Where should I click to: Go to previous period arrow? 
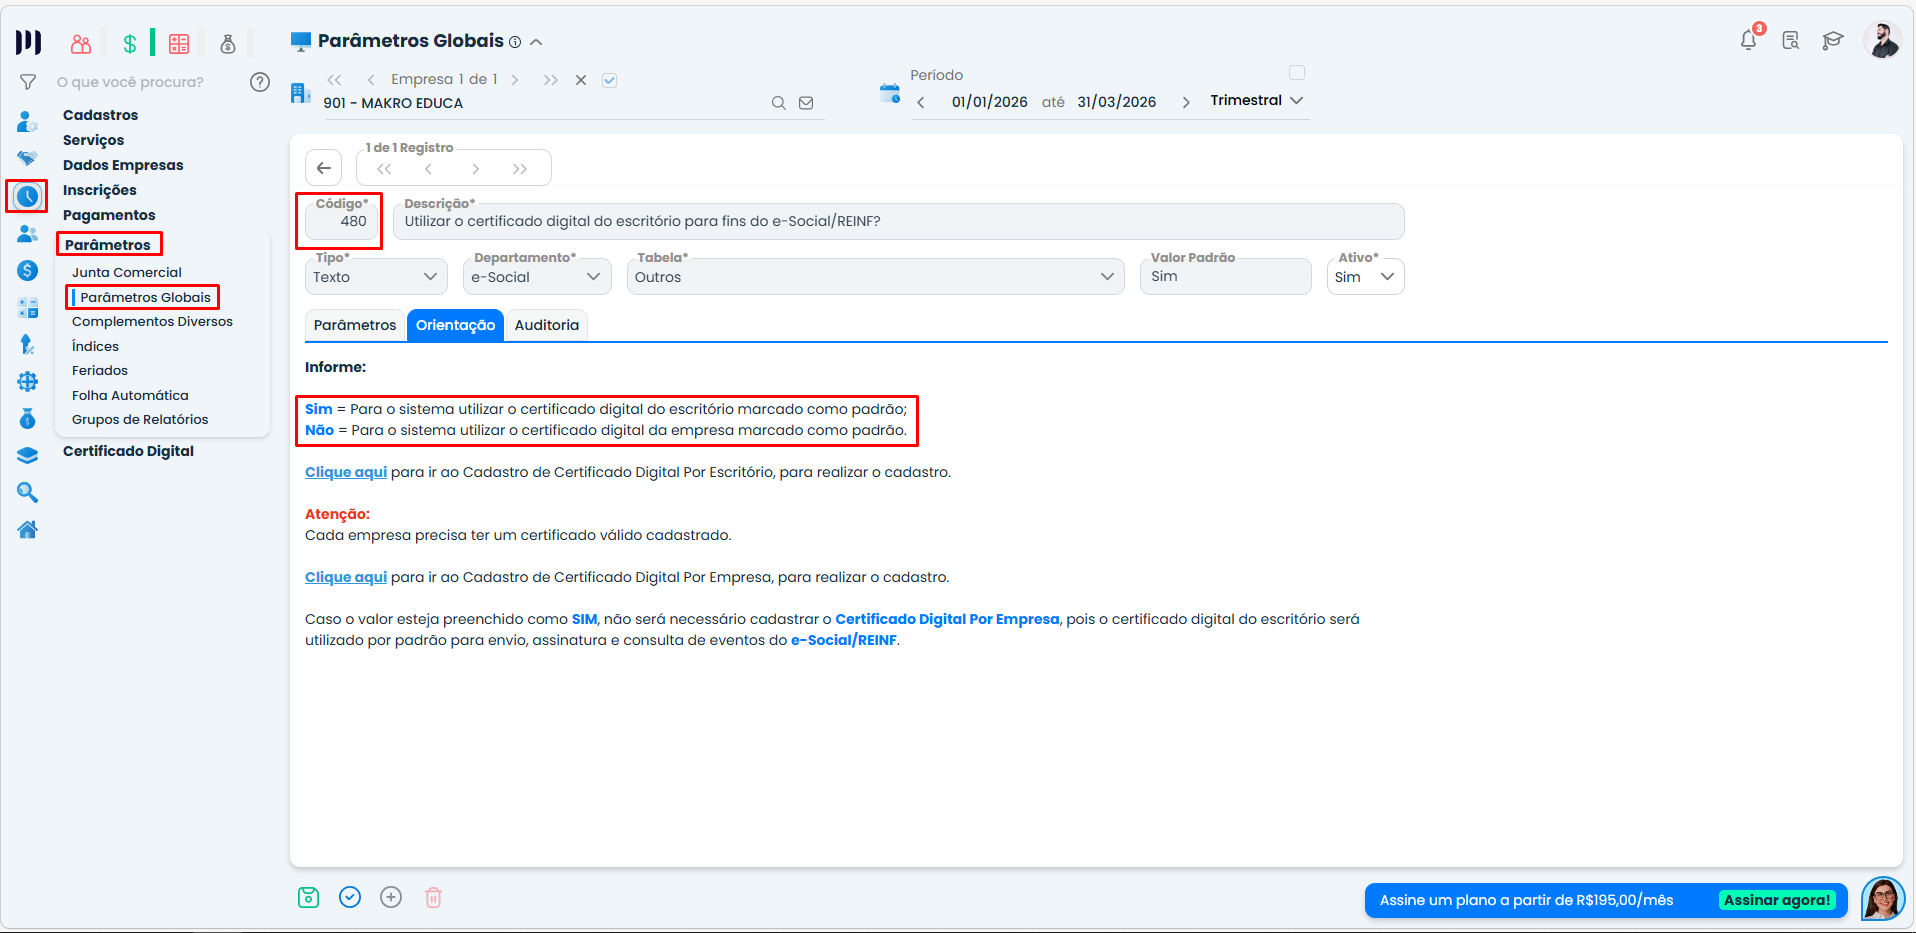(921, 102)
